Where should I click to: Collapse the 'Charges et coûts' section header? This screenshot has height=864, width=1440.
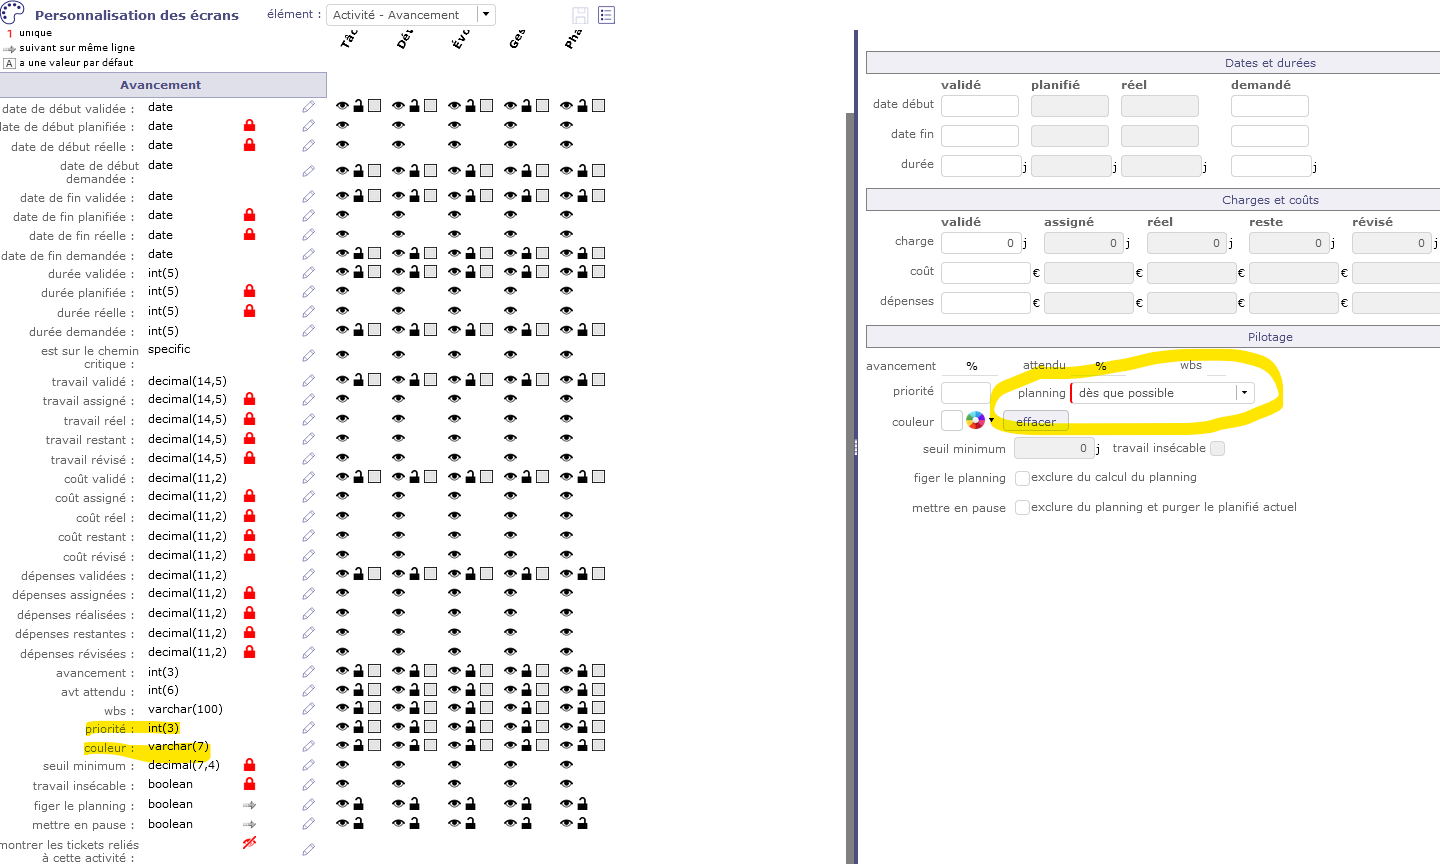point(1153,200)
